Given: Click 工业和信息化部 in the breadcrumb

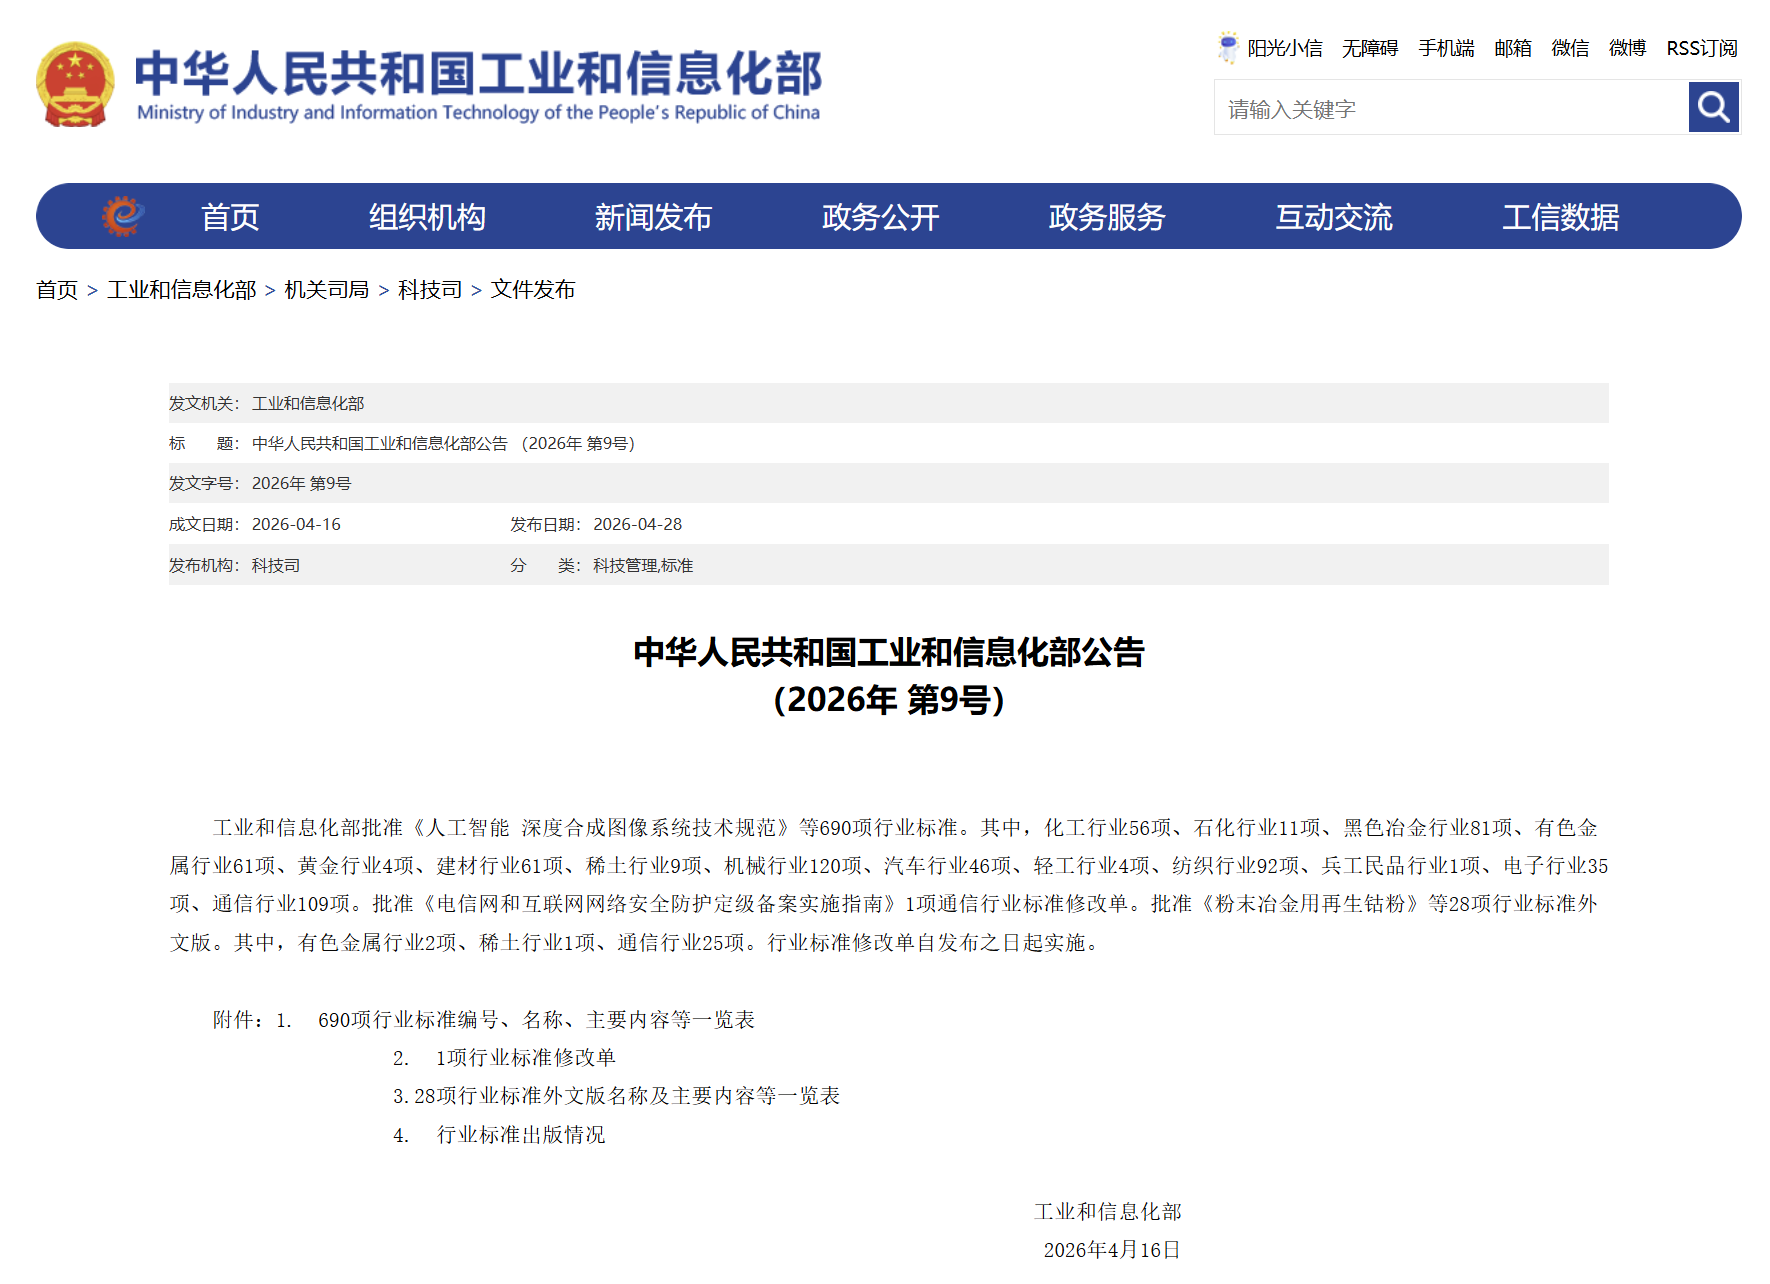Looking at the screenshot, I should [x=182, y=290].
